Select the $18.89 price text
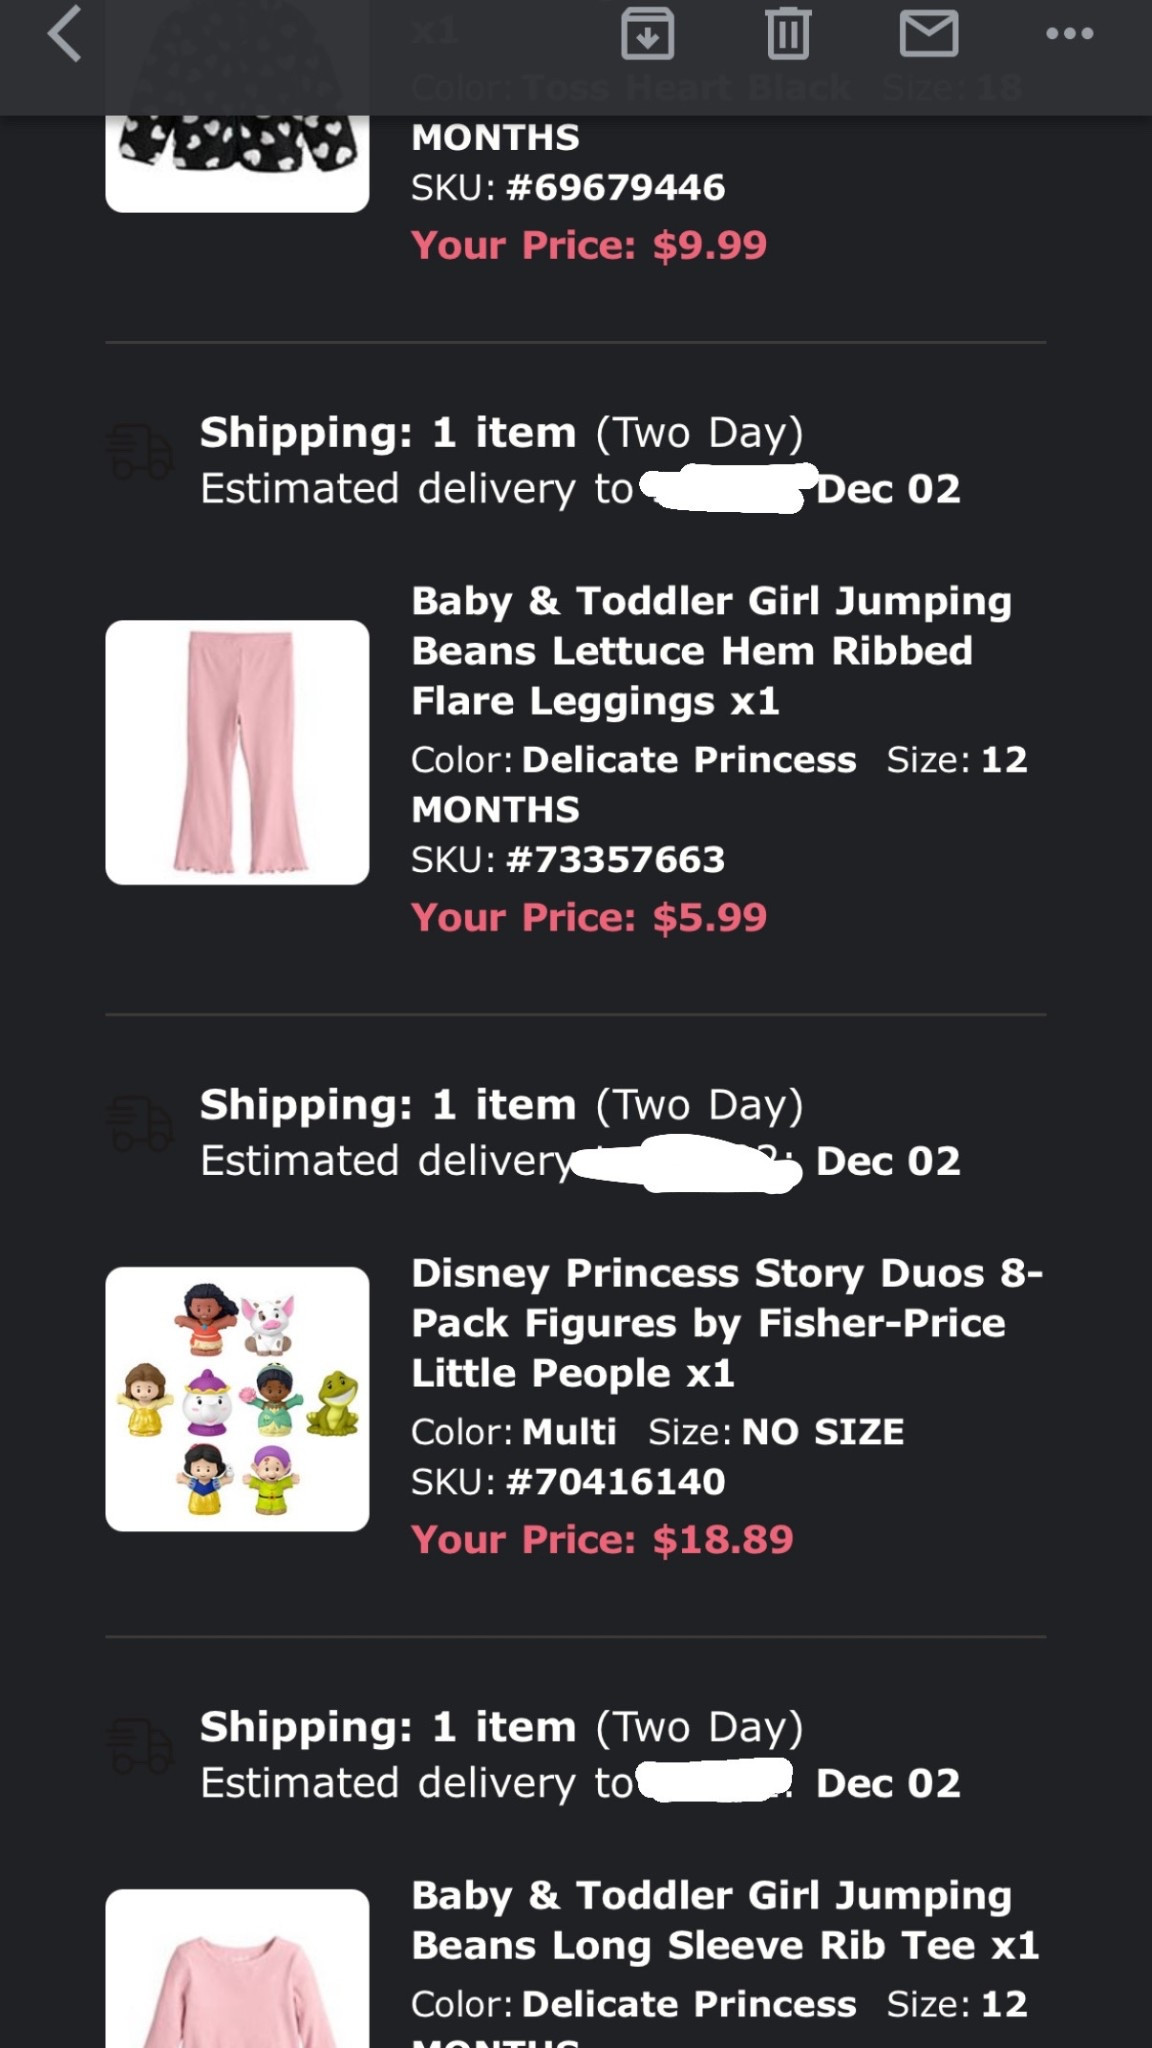1152x2048 pixels. [601, 1540]
